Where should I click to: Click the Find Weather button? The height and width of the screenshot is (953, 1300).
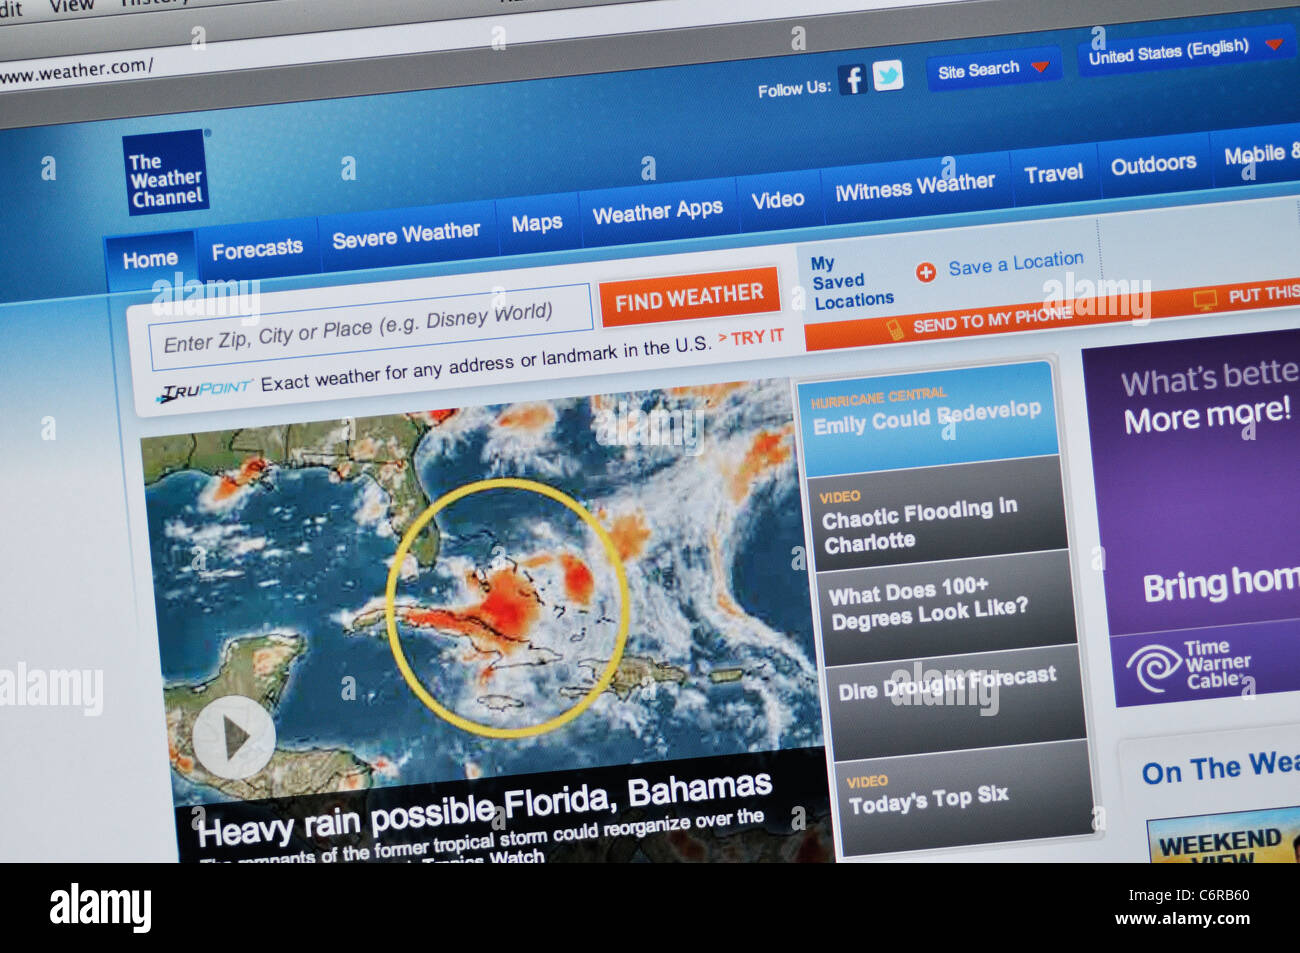[689, 297]
